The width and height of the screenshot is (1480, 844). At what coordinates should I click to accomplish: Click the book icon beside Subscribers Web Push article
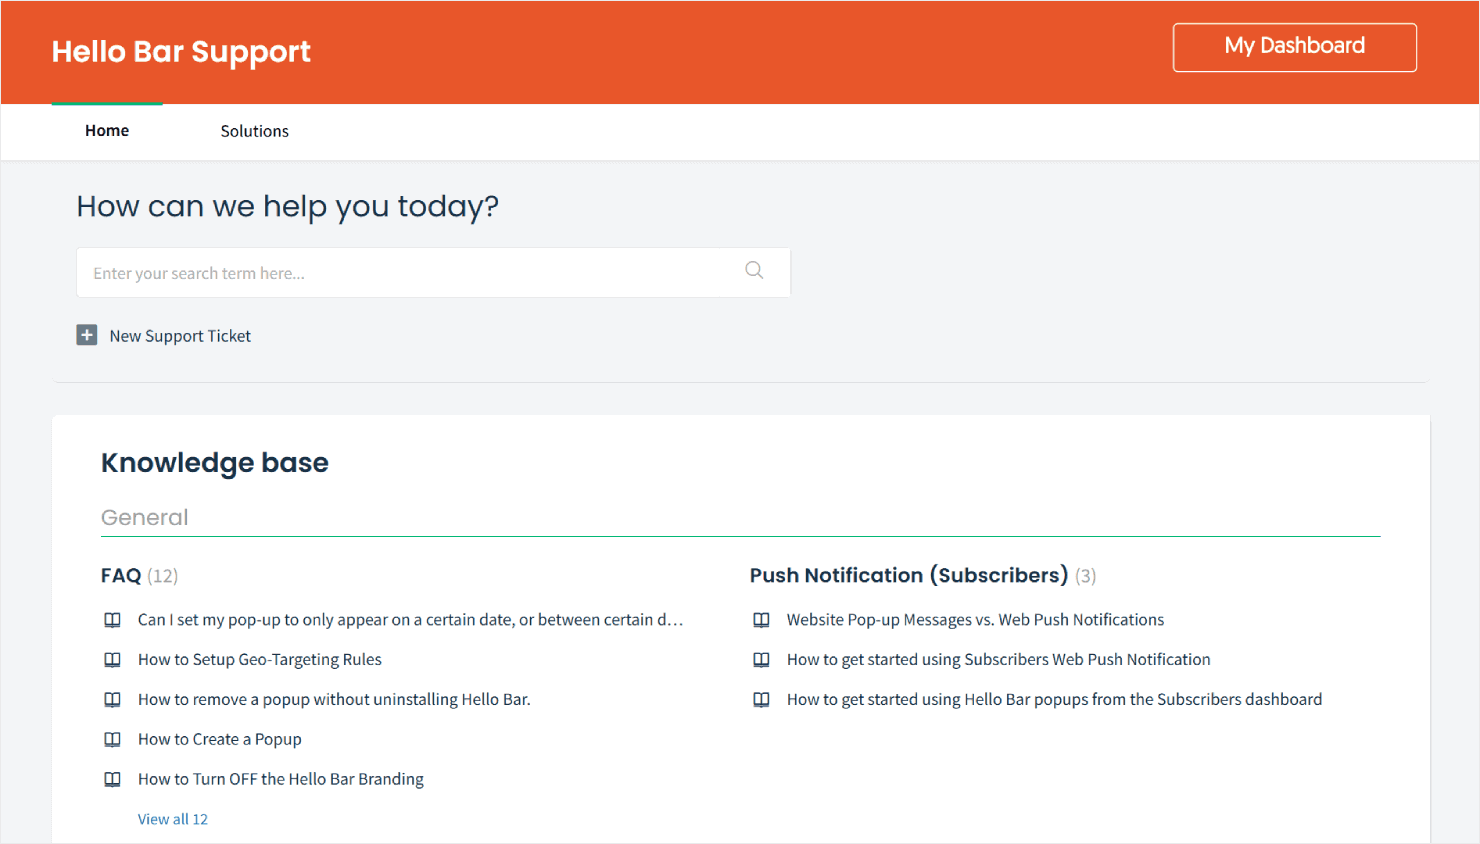(761, 659)
